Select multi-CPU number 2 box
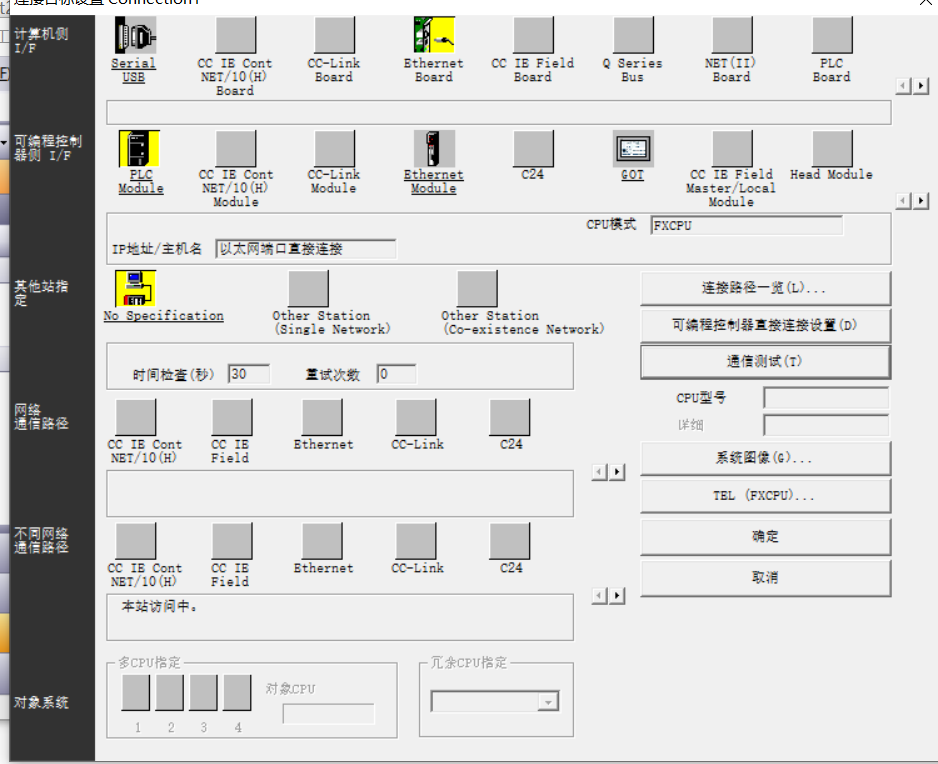 tap(170, 693)
